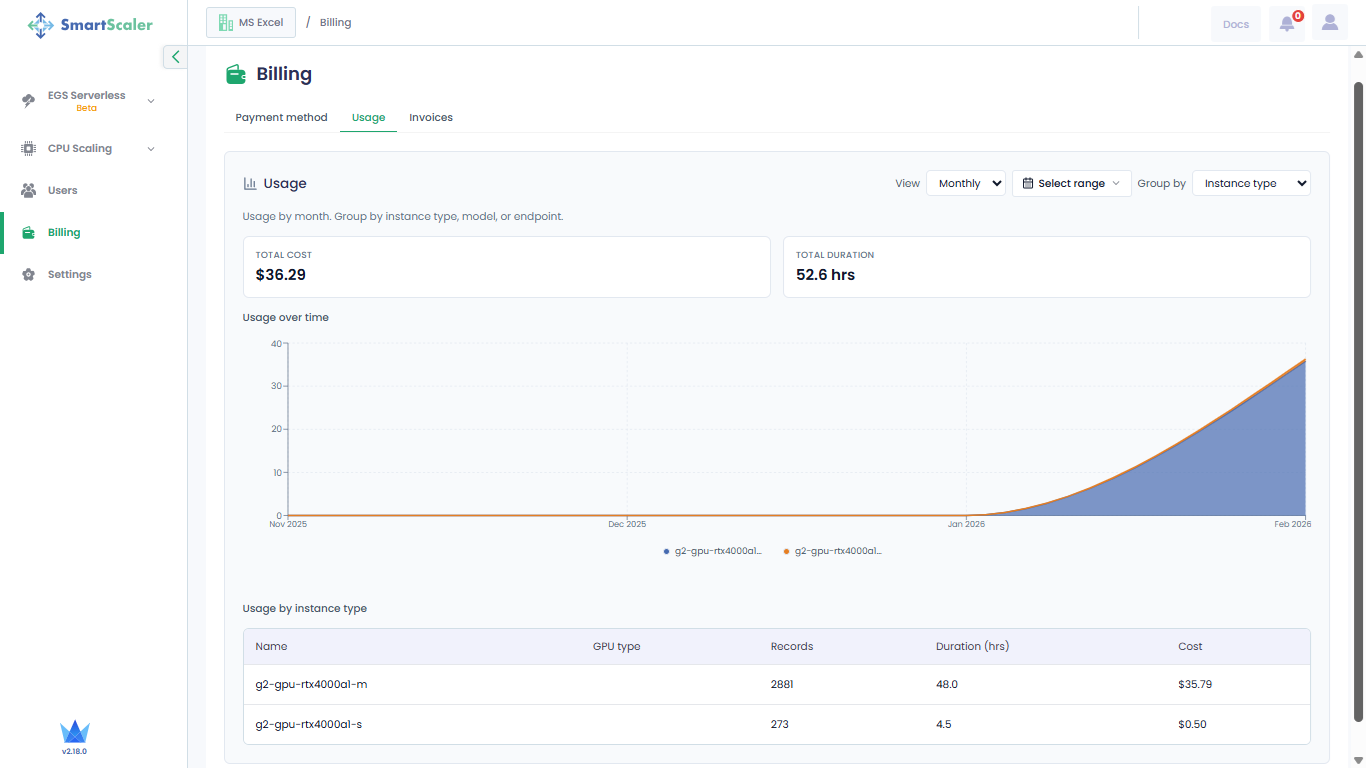Click the Settings gear icon in sidebar

[29, 274]
